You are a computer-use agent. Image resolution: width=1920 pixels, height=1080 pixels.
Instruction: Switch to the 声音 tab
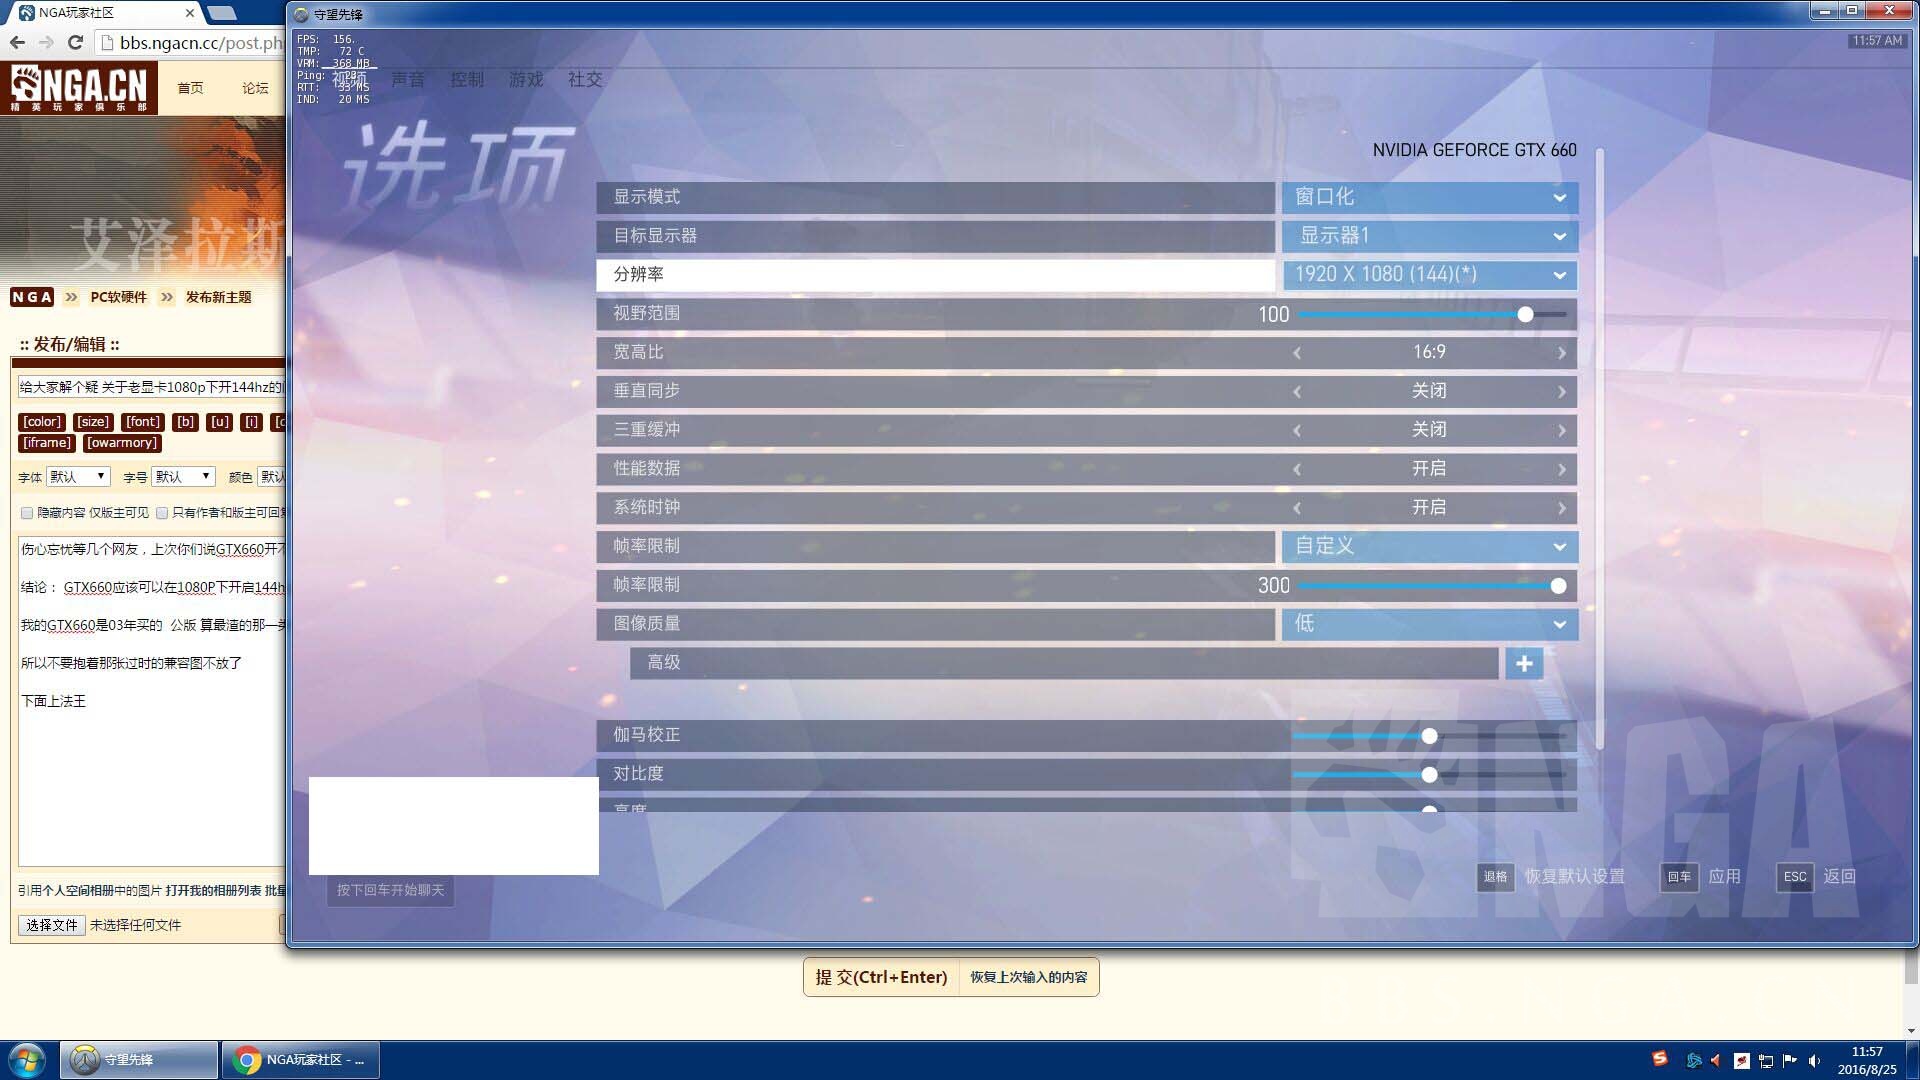[x=408, y=79]
